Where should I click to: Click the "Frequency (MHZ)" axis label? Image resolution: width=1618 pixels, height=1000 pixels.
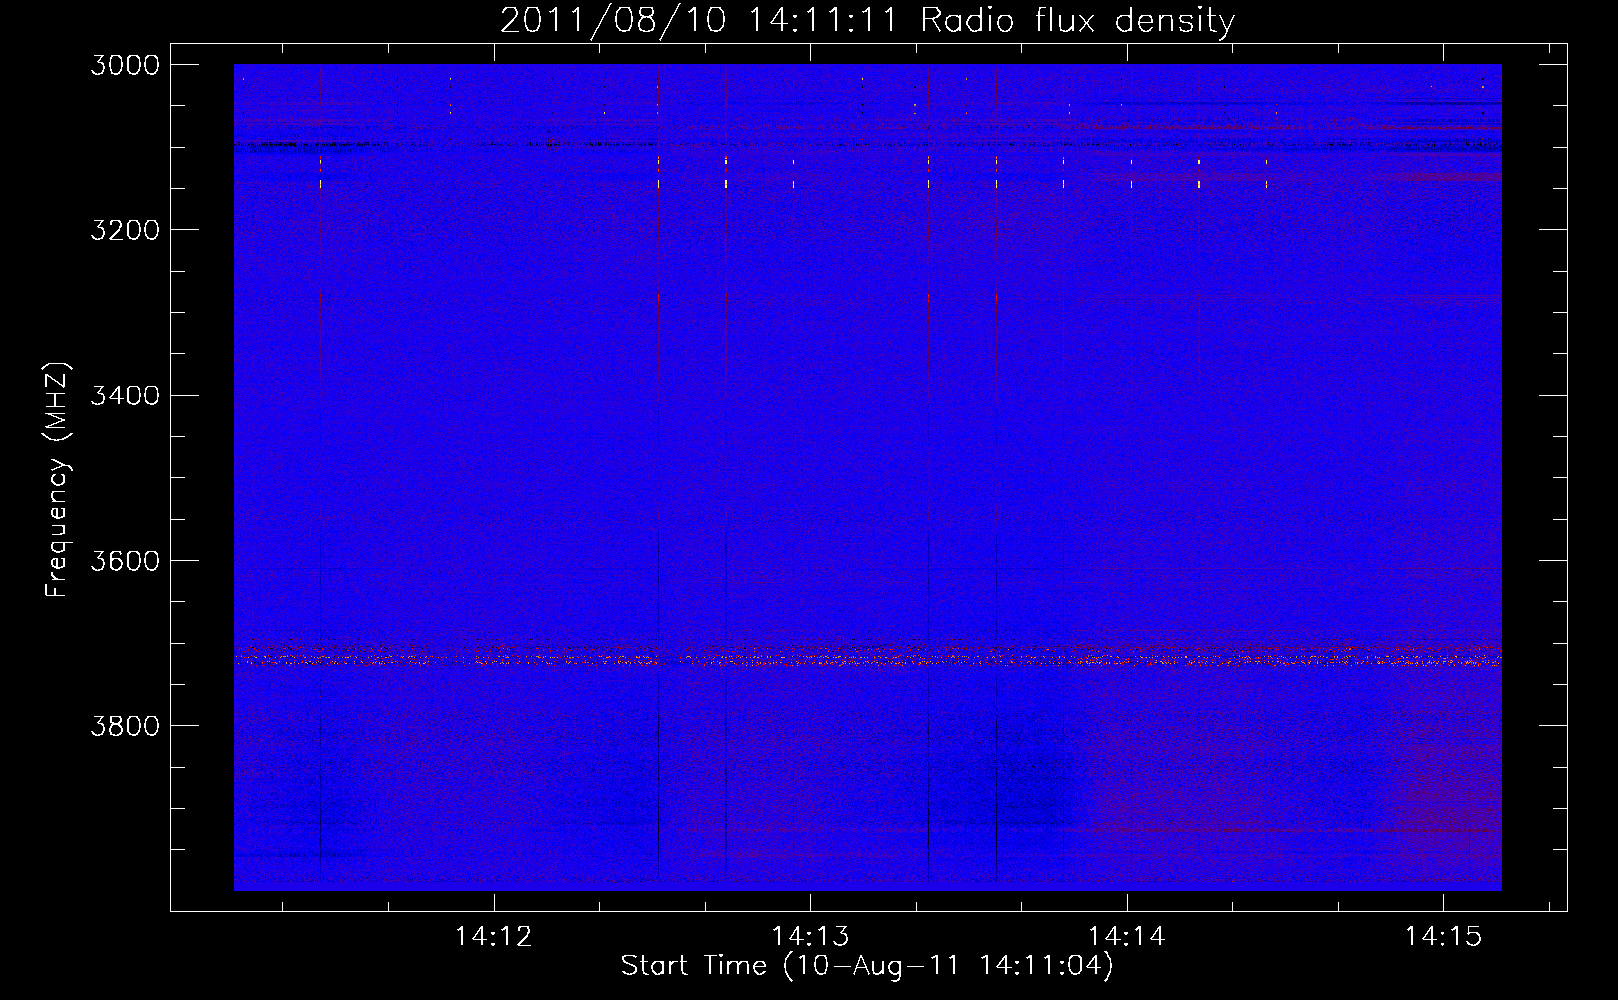coord(58,480)
